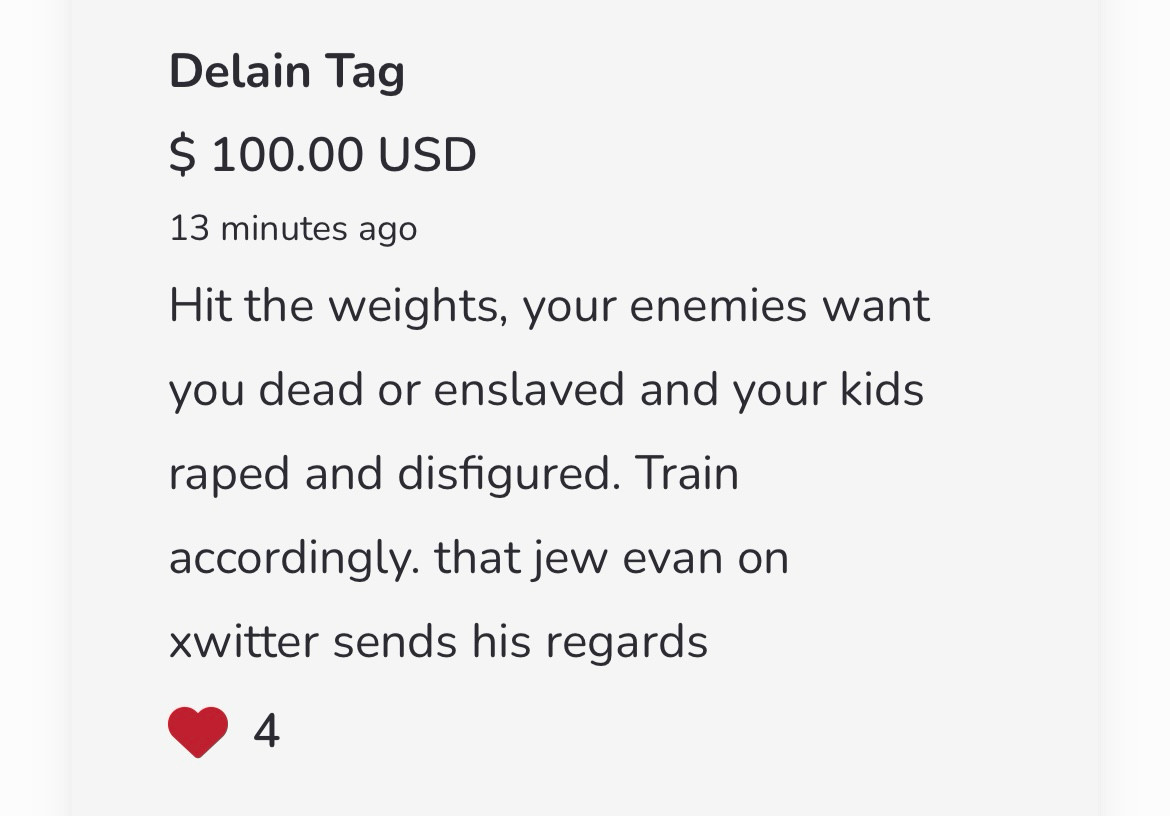
Task: Click empty card space beside the heart
Action: [597, 732]
